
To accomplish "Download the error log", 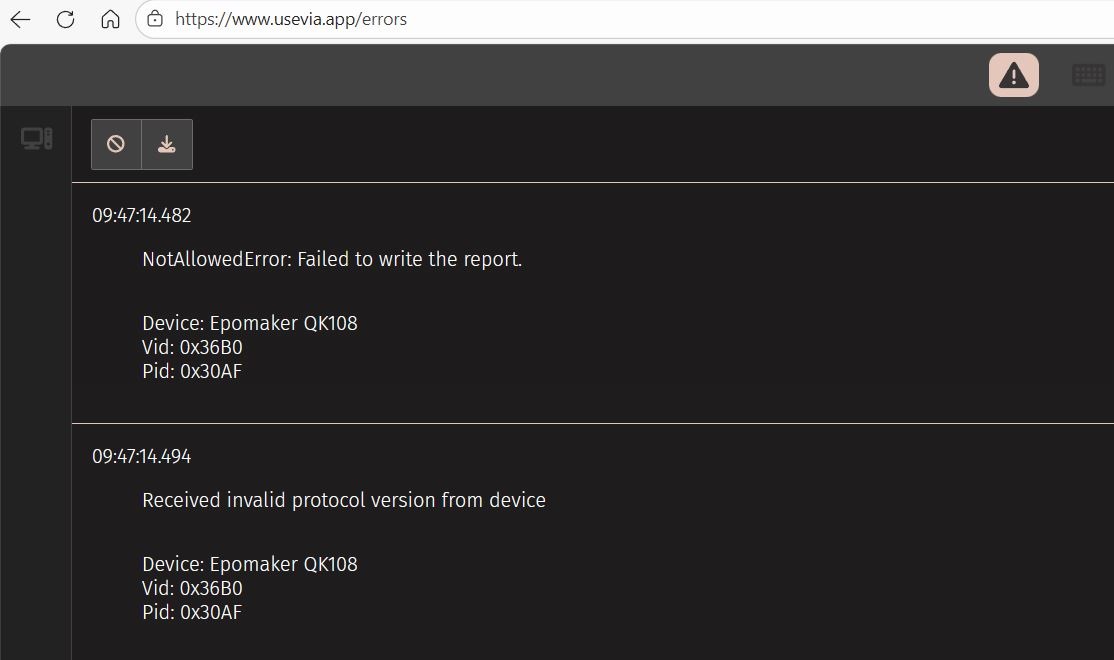I will (x=167, y=144).
